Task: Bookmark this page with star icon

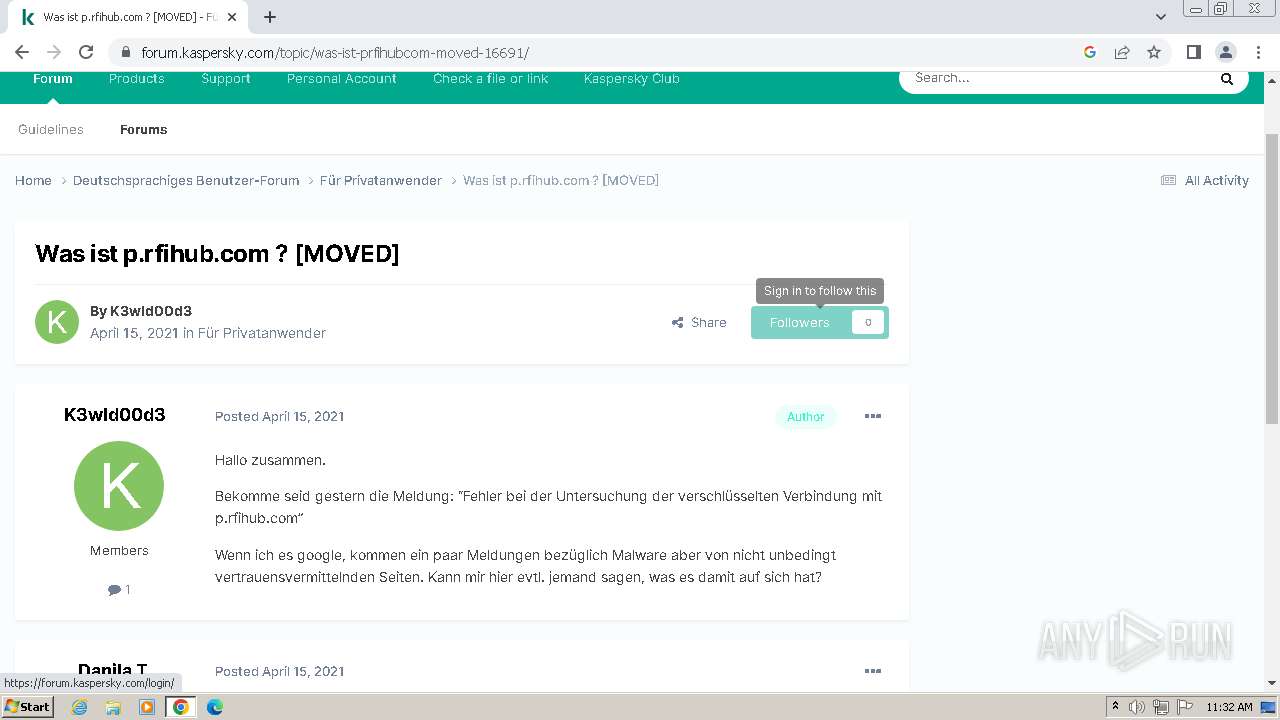Action: [x=1154, y=52]
